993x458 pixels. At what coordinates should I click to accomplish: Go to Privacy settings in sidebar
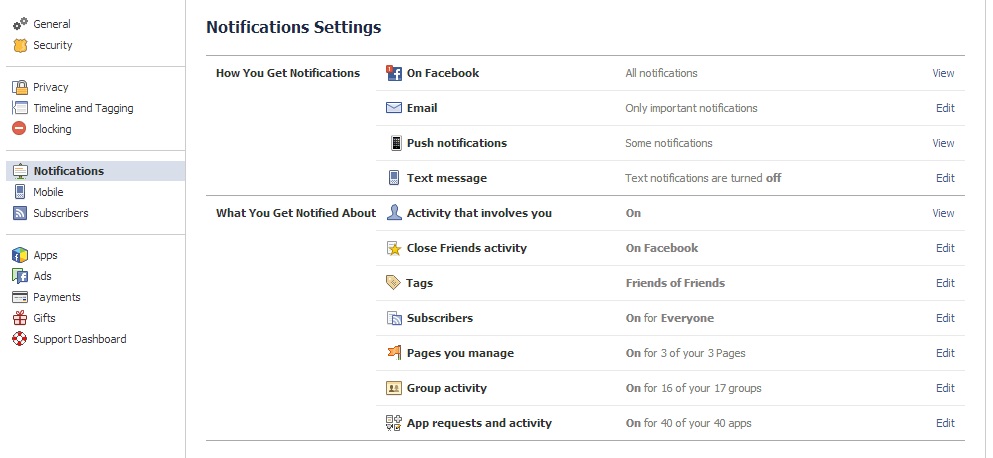coord(50,87)
